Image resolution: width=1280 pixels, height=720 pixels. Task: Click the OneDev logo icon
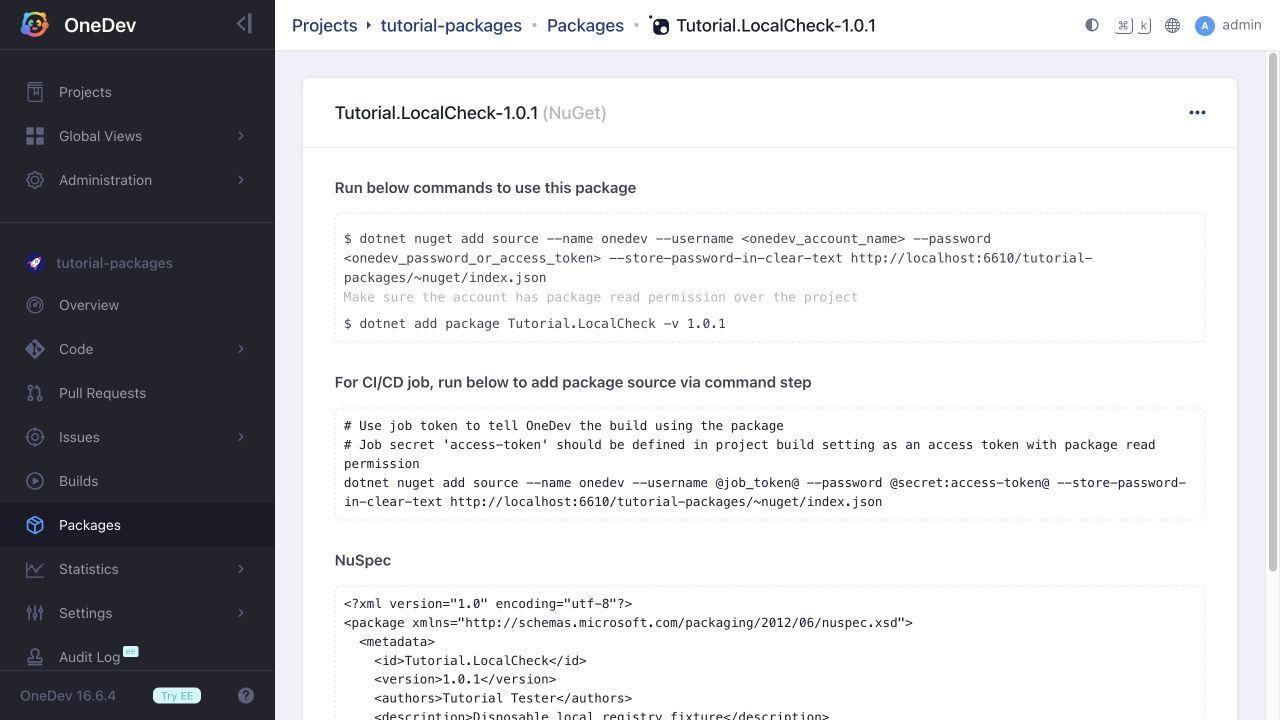(35, 25)
